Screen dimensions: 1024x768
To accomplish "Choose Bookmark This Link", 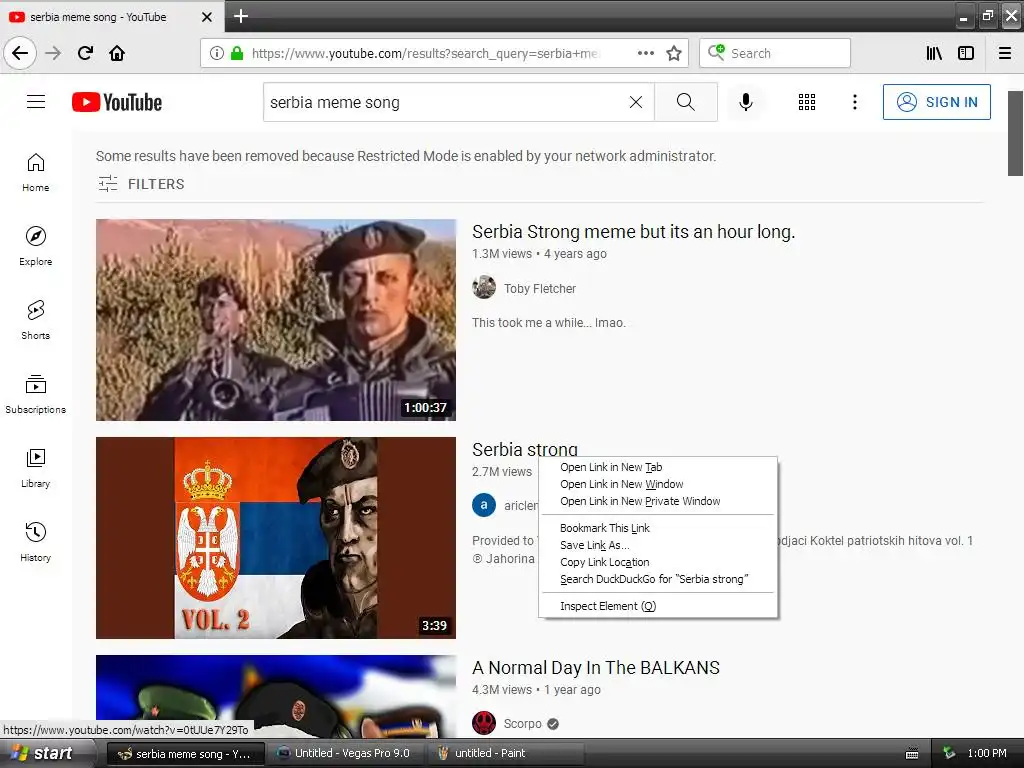I will pyautogui.click(x=658, y=528).
